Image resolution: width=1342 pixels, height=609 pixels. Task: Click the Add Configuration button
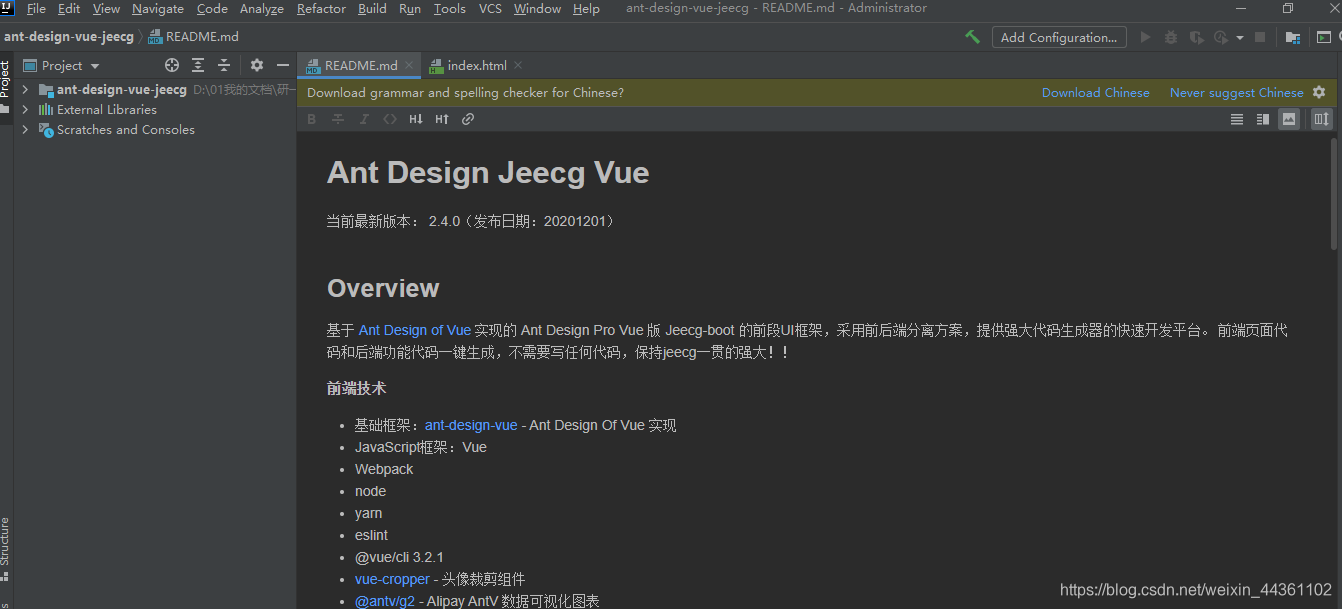pyautogui.click(x=1059, y=37)
